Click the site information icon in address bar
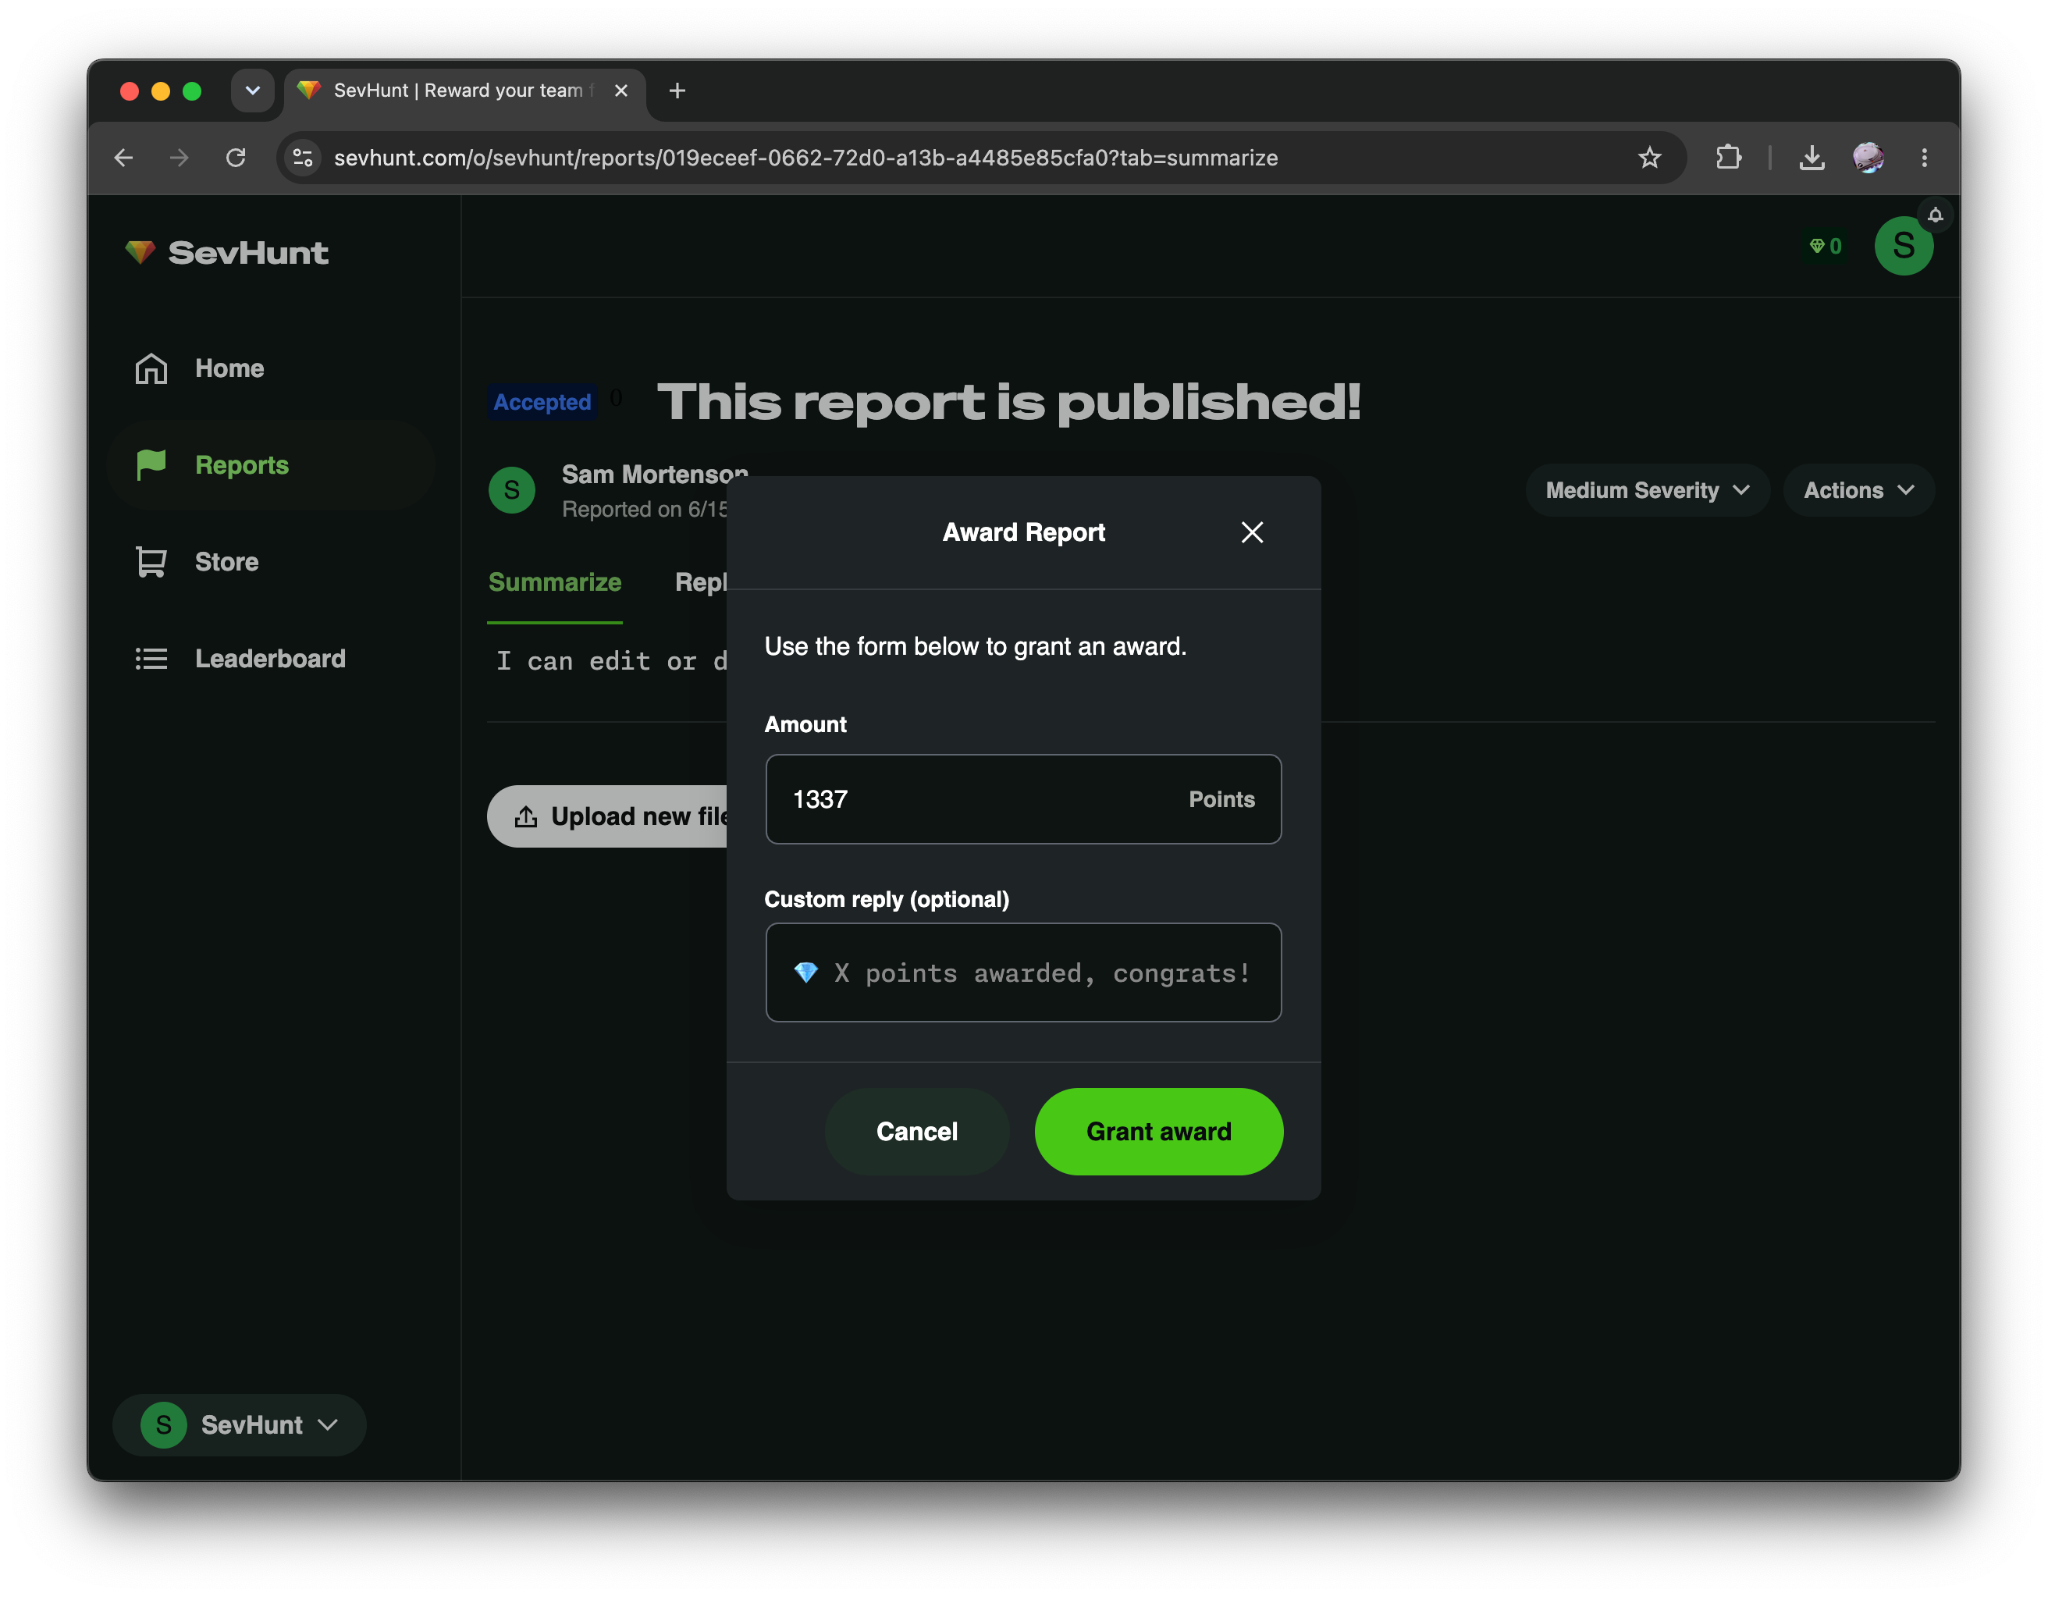 coord(303,157)
